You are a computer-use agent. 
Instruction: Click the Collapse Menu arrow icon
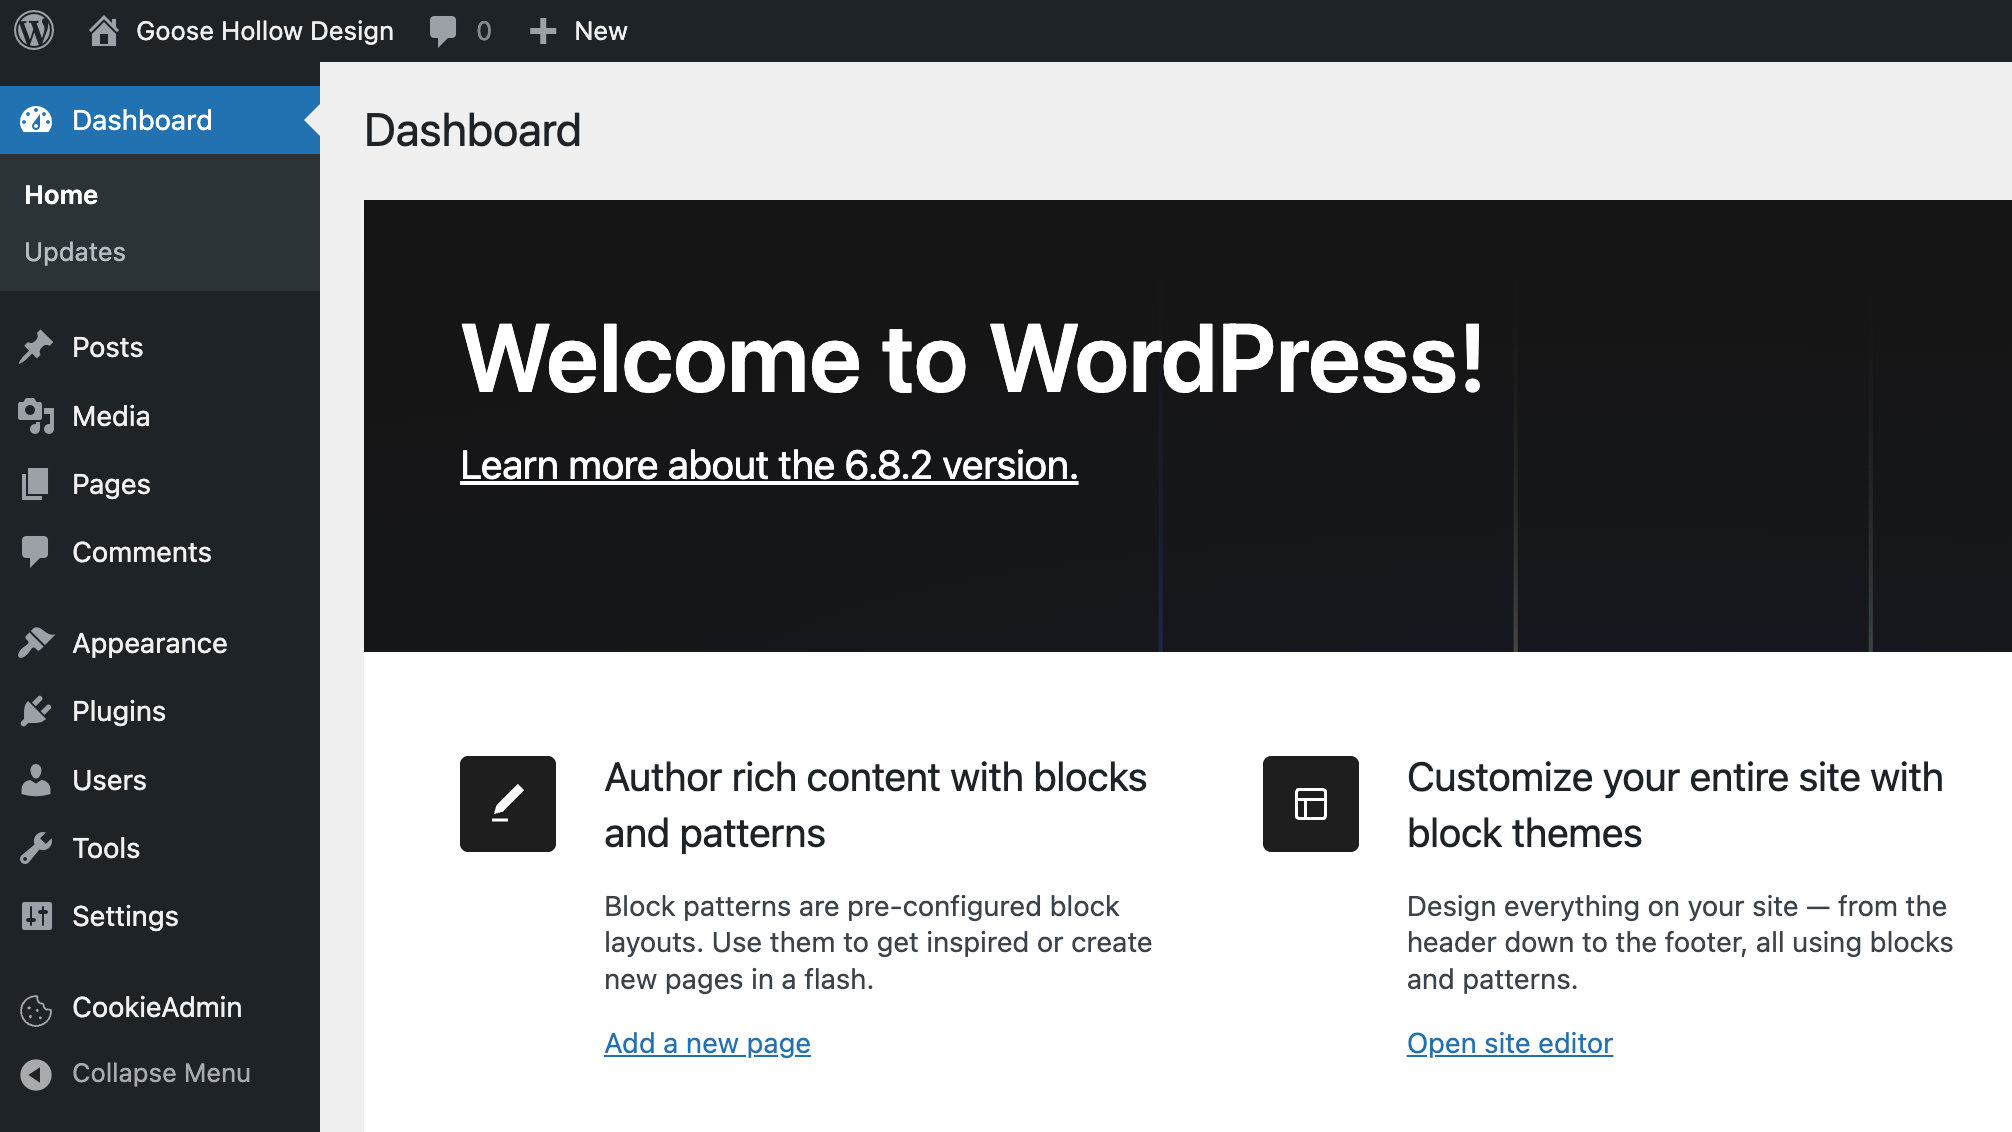[x=36, y=1074]
